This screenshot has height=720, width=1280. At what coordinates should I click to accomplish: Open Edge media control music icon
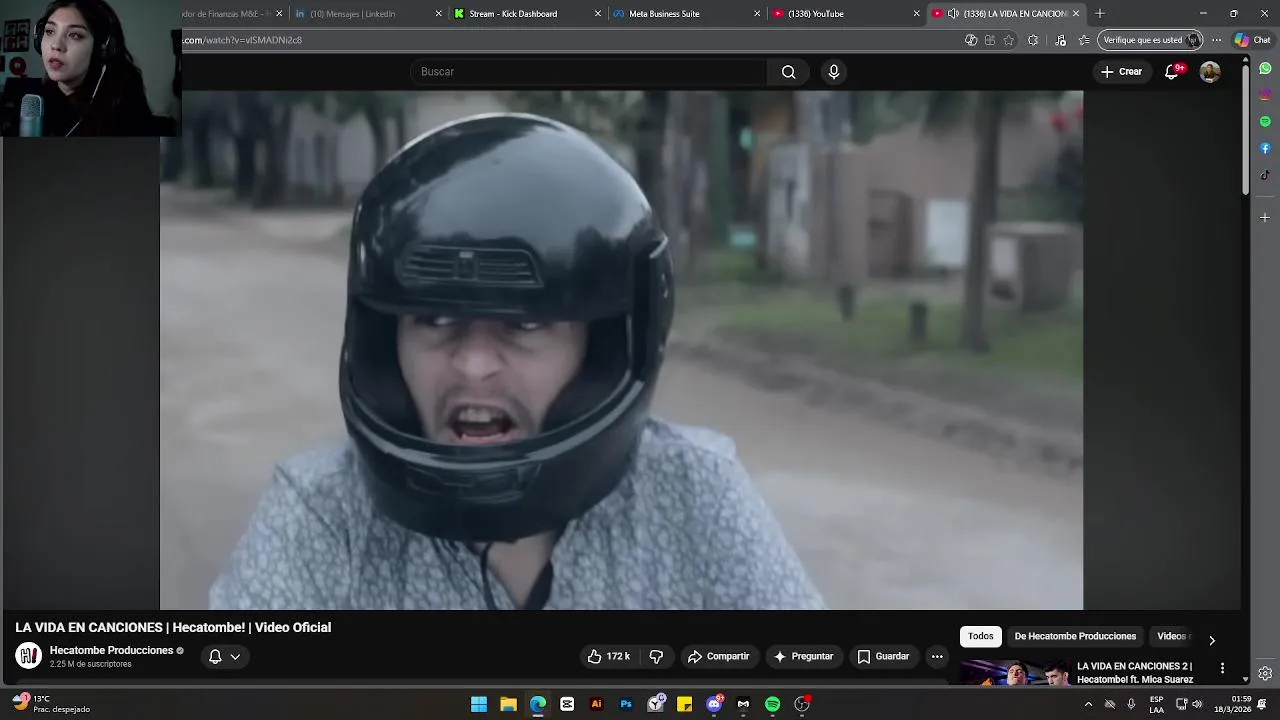[x=1061, y=40]
